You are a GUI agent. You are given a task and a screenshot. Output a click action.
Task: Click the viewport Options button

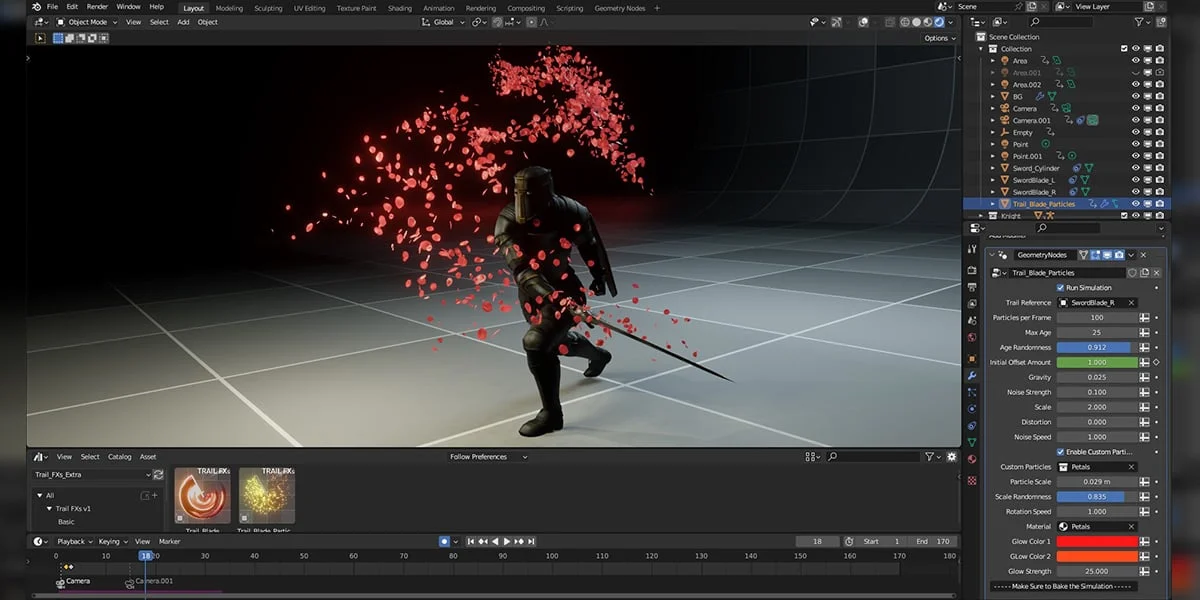[x=939, y=38]
